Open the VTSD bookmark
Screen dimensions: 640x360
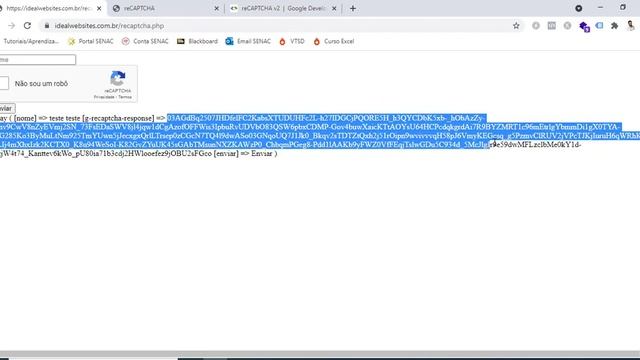(292, 41)
